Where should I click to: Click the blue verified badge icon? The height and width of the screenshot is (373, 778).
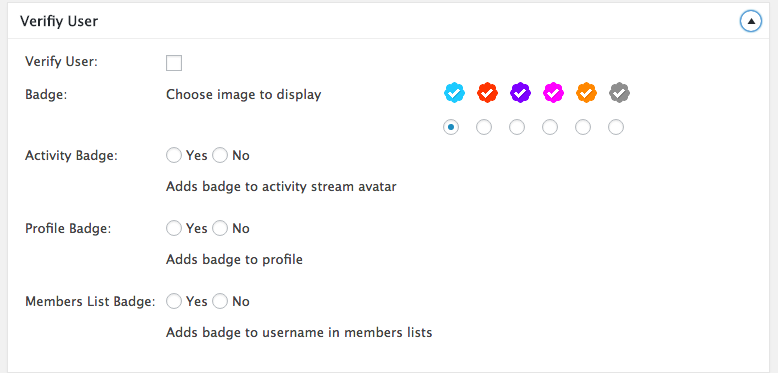[454, 93]
